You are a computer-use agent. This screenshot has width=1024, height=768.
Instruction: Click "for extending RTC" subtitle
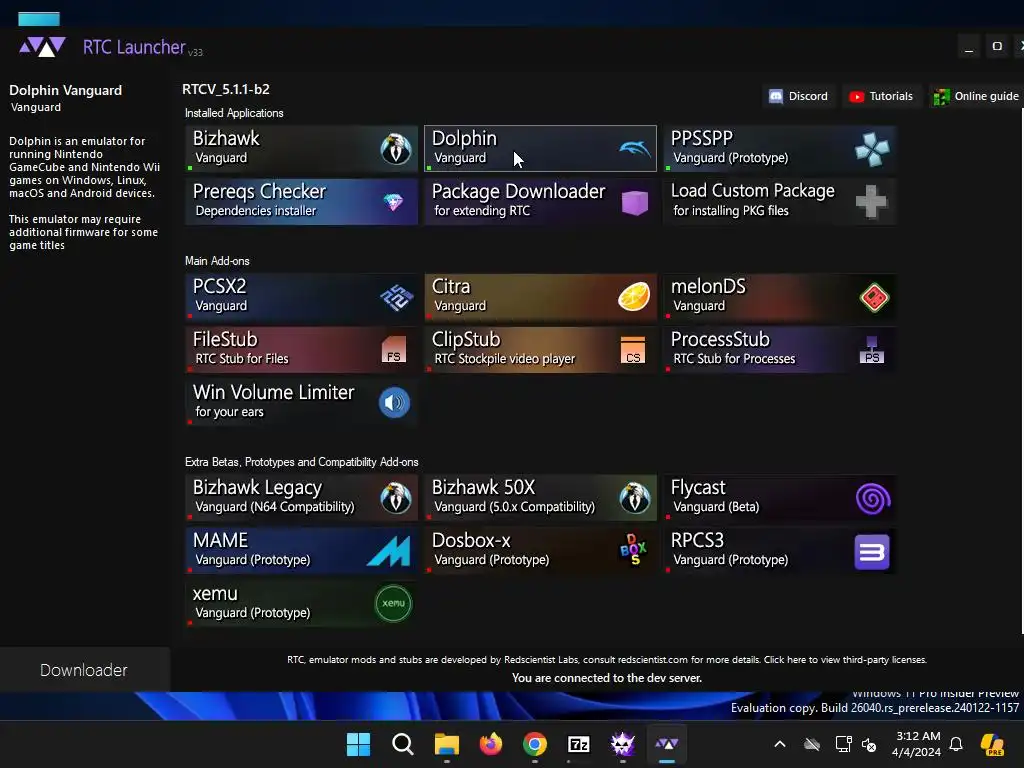point(482,211)
